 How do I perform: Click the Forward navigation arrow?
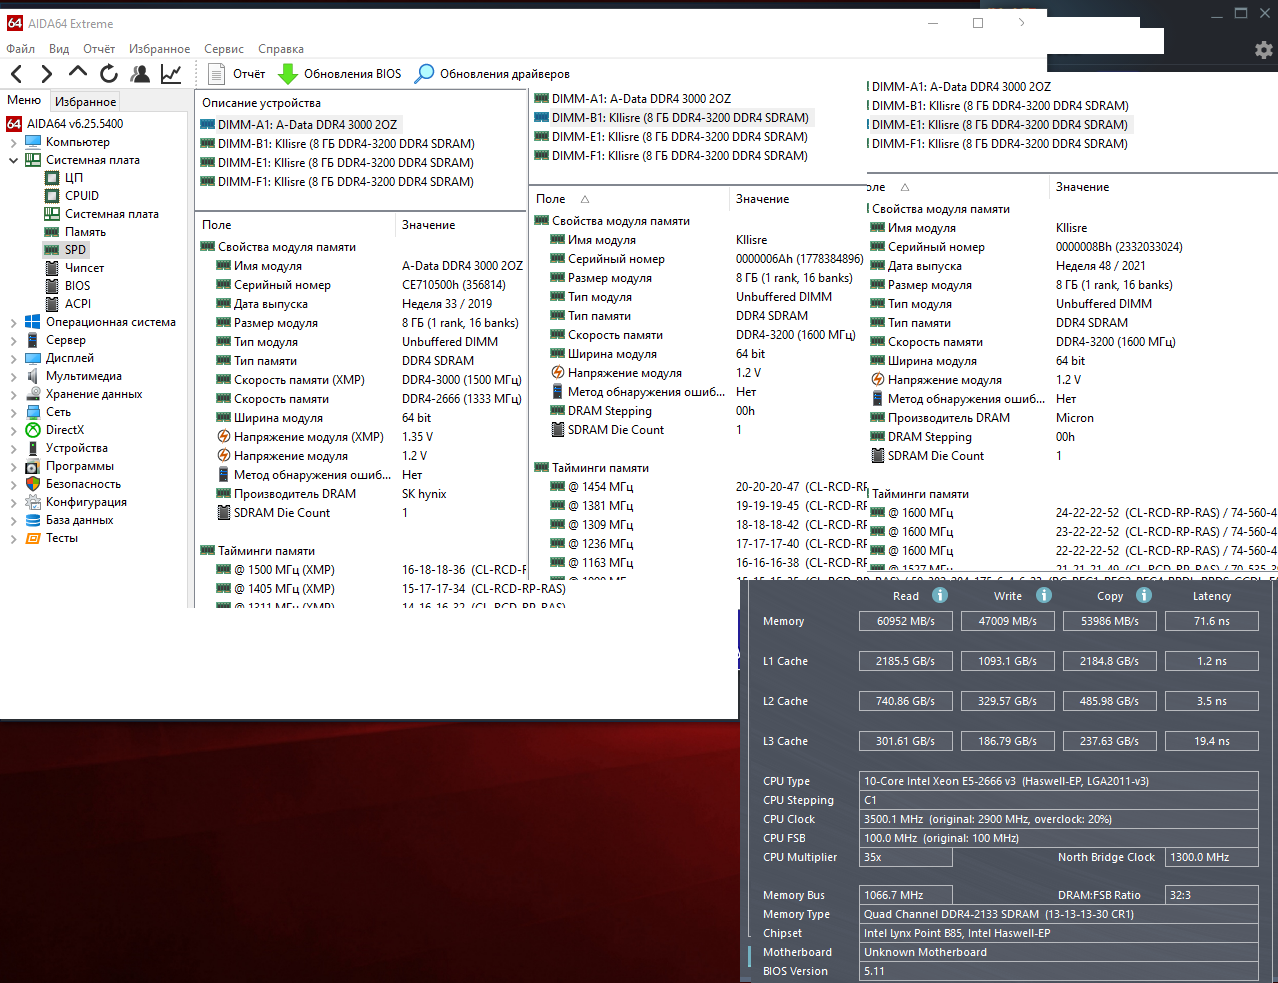(46, 73)
